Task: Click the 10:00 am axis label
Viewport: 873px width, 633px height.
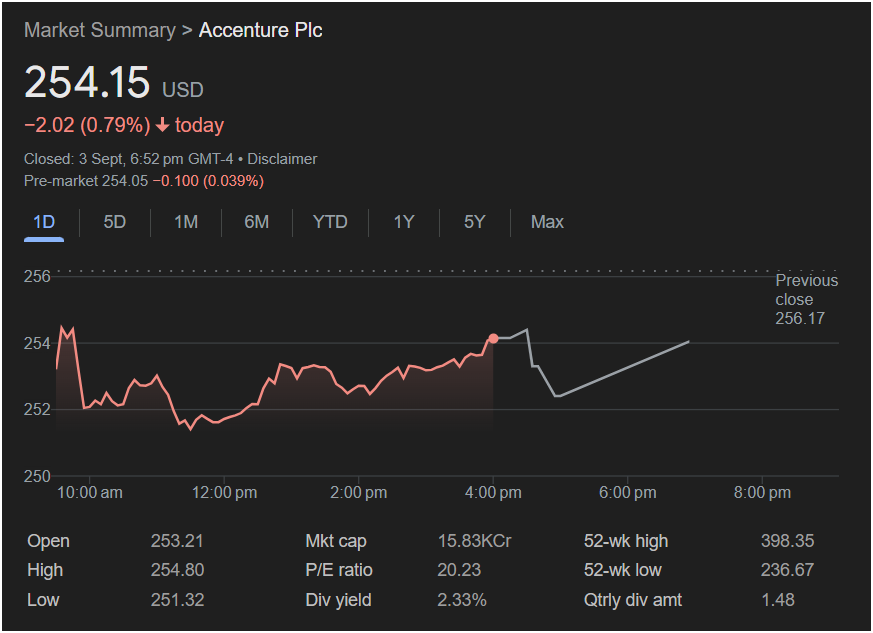Action: [x=90, y=492]
